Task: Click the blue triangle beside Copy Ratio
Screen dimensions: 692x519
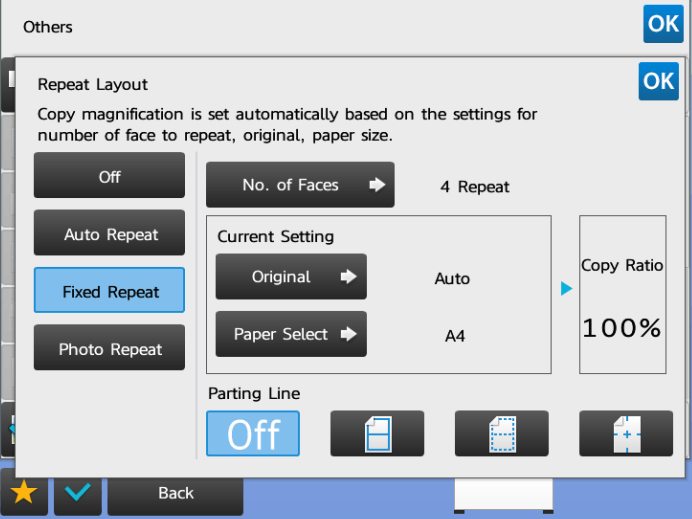Action: click(566, 289)
